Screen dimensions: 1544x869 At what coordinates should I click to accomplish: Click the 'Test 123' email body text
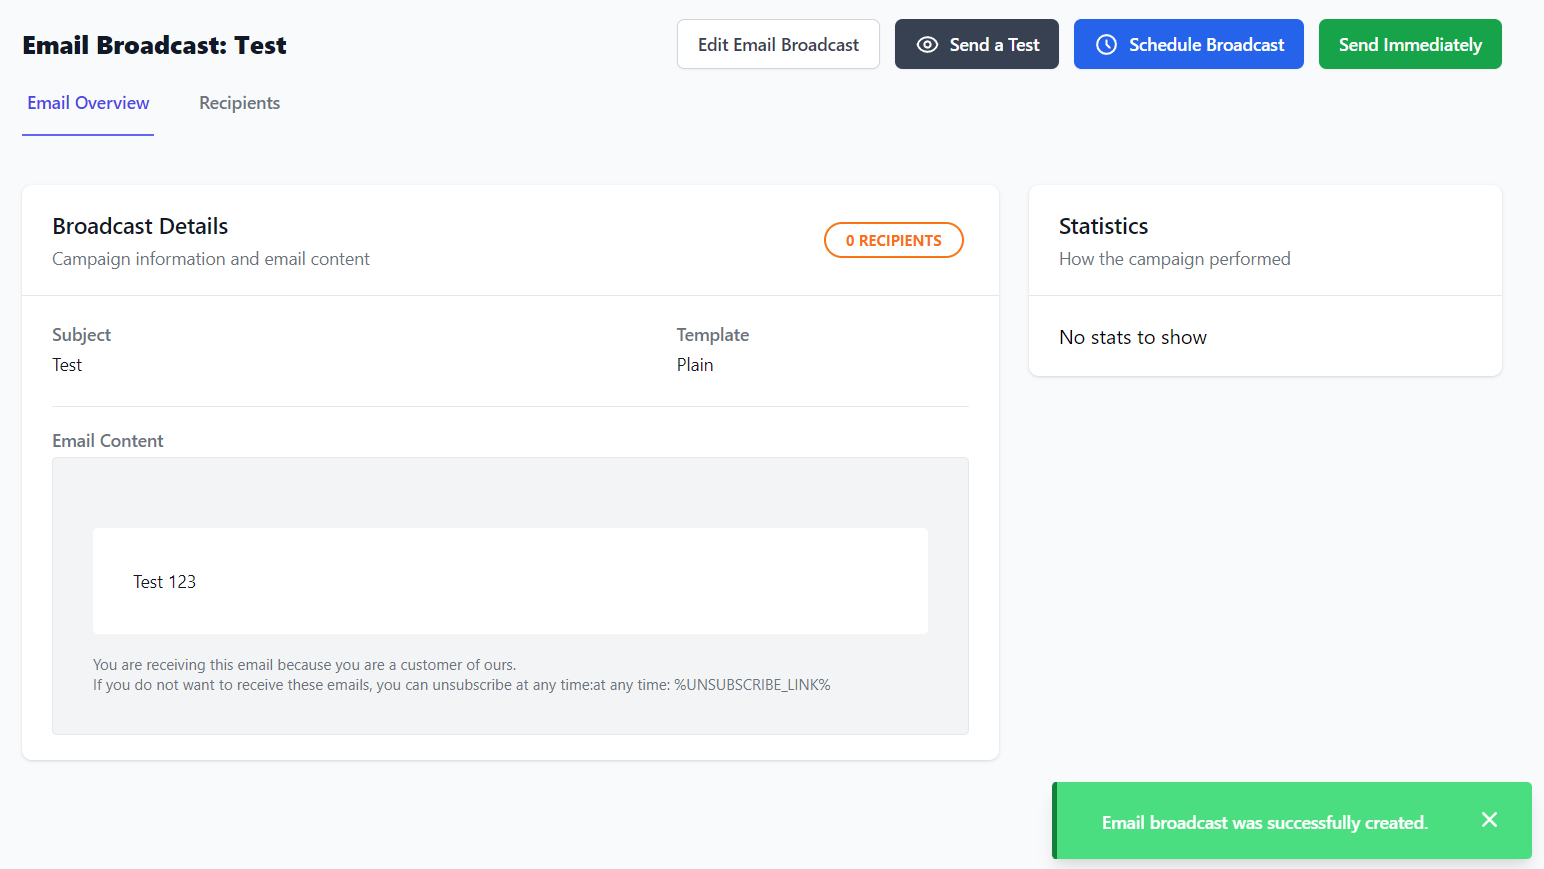164,582
